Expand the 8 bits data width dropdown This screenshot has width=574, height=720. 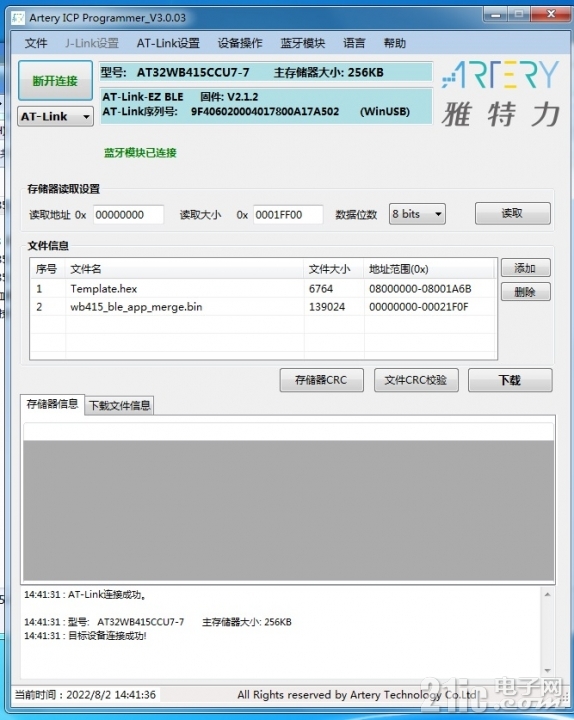[x=417, y=214]
